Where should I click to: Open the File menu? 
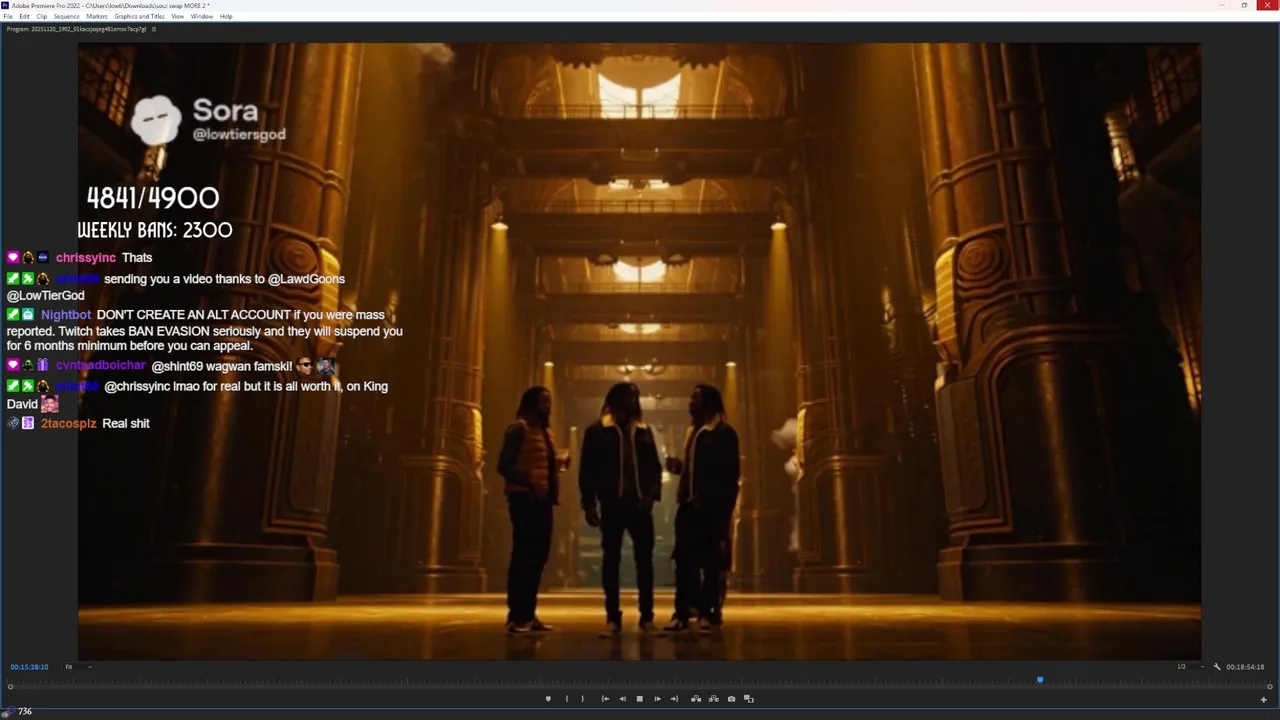point(8,16)
